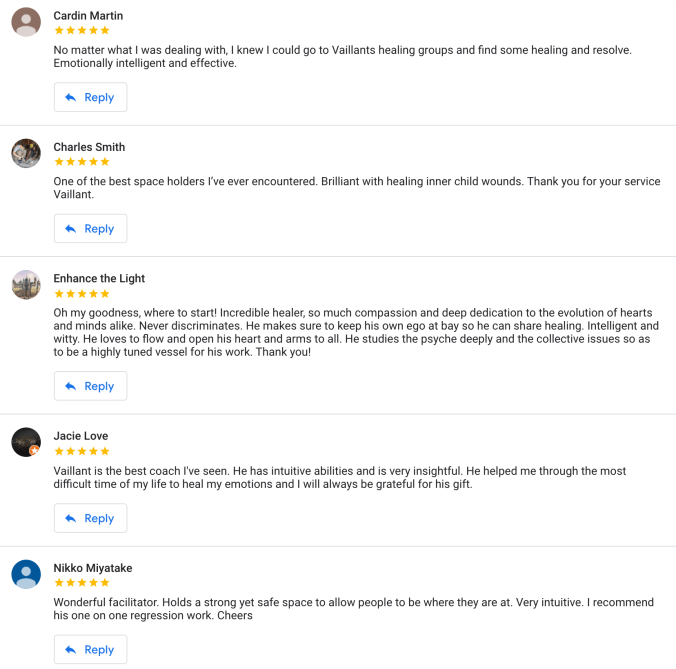Open Charles Smith's profile picture
Image resolution: width=676 pixels, height=669 pixels.
[26, 153]
